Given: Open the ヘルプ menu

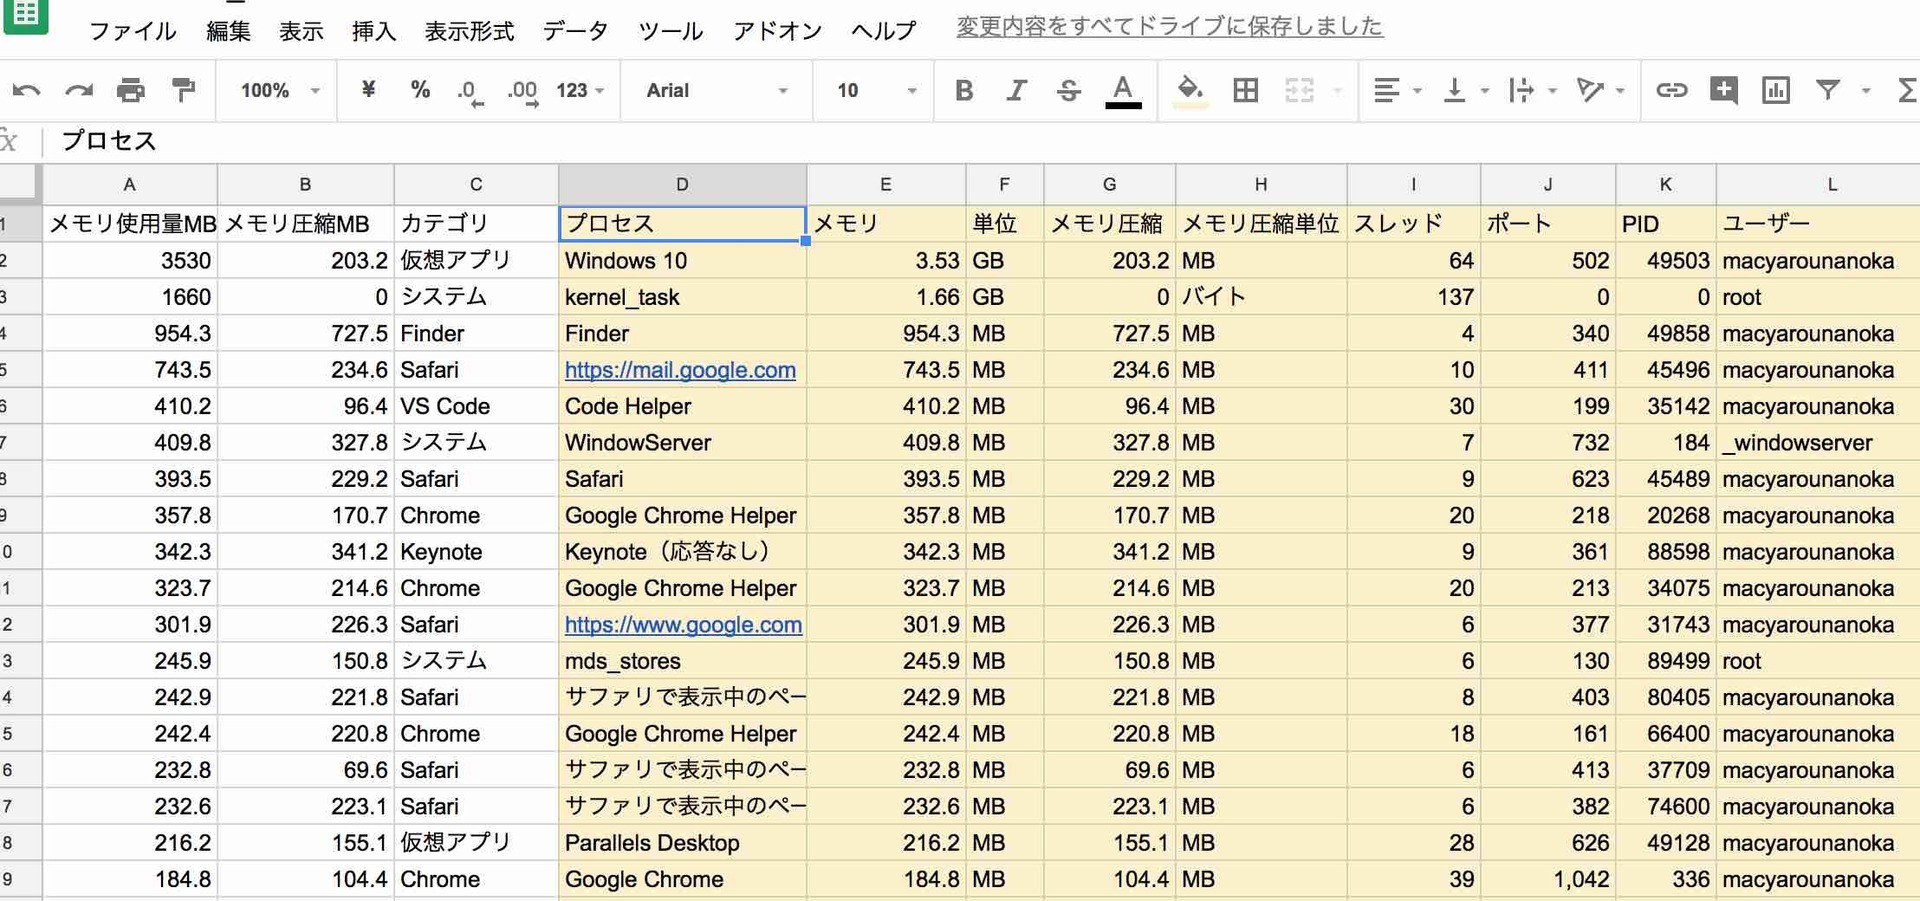Looking at the screenshot, I should 883,31.
